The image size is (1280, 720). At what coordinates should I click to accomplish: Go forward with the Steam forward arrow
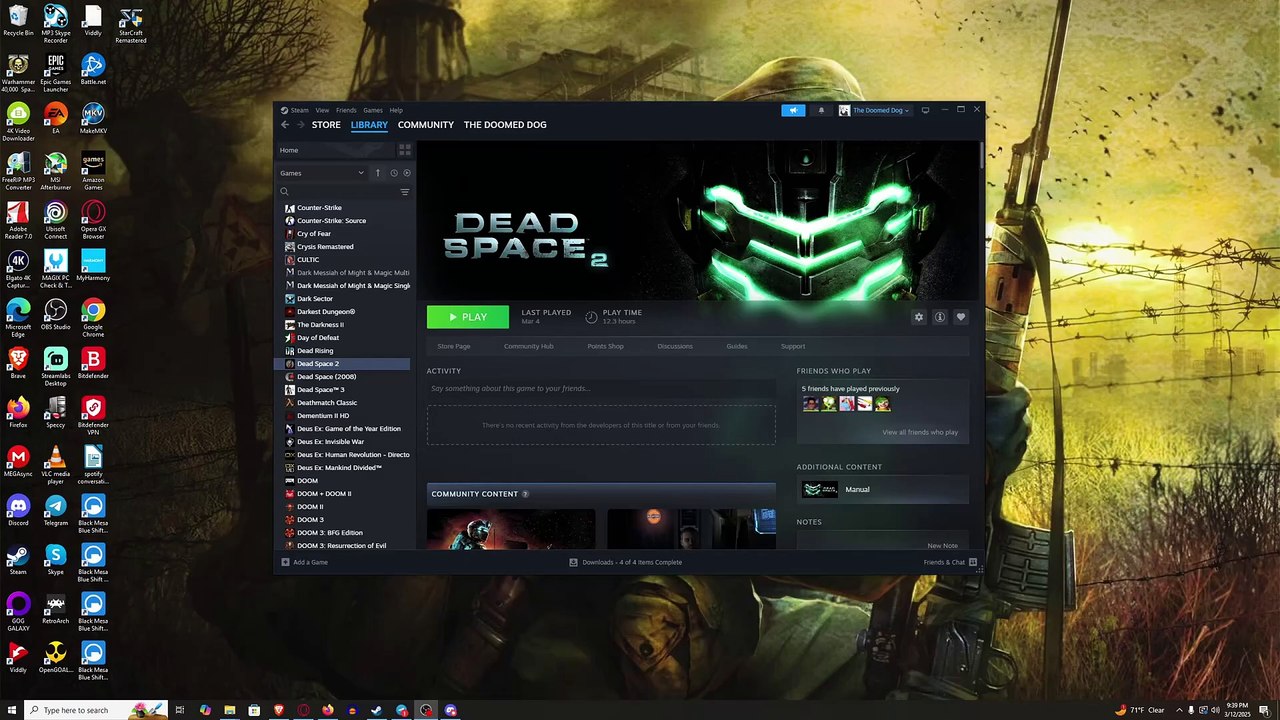pos(300,125)
